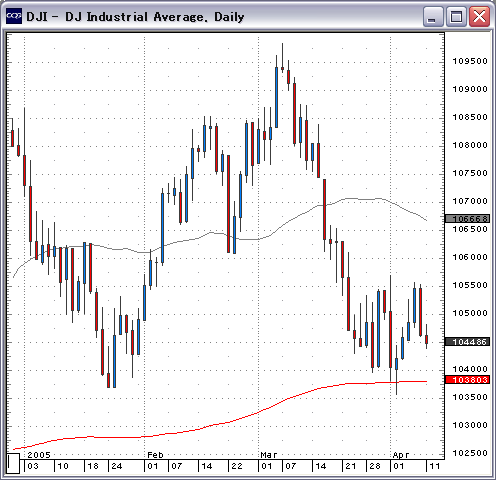Click the Apr month label on time axis
This screenshot has height=480, width=496.
[x=401, y=455]
